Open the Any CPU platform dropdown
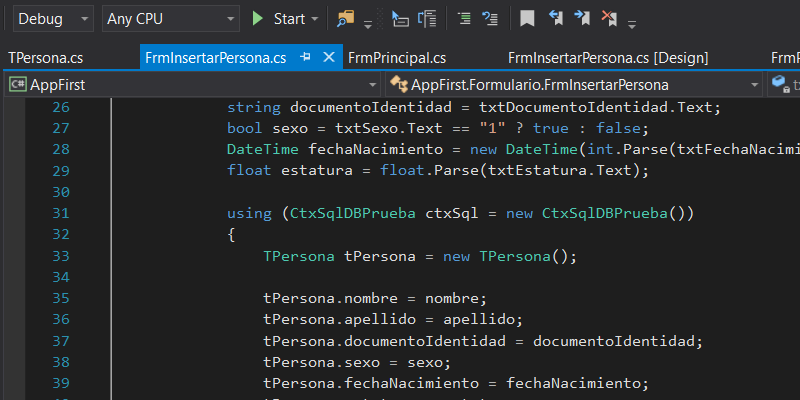The height and width of the screenshot is (400, 800). pos(171,19)
